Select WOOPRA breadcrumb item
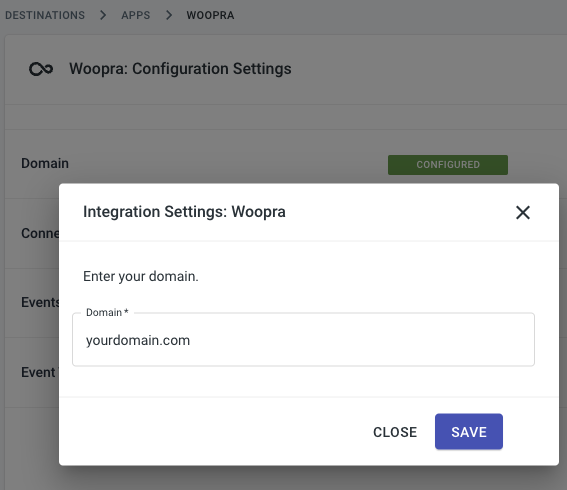Screen dimensions: 567x490 click(210, 15)
